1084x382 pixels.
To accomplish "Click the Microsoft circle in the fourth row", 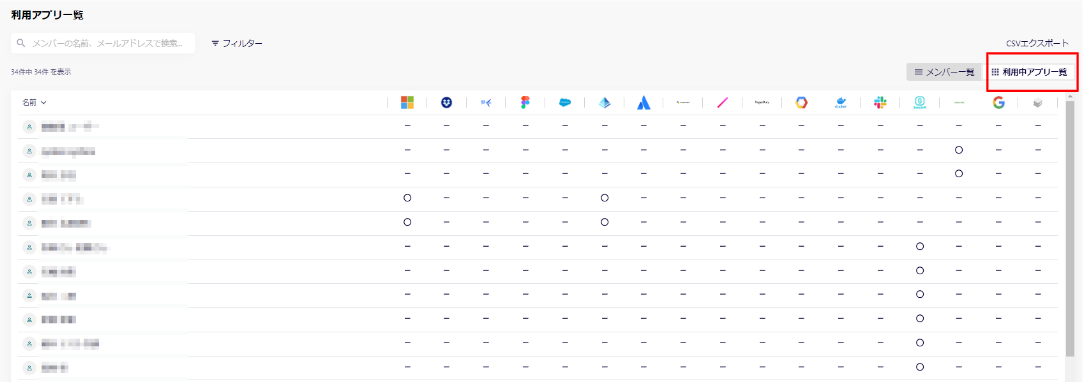I will (407, 198).
